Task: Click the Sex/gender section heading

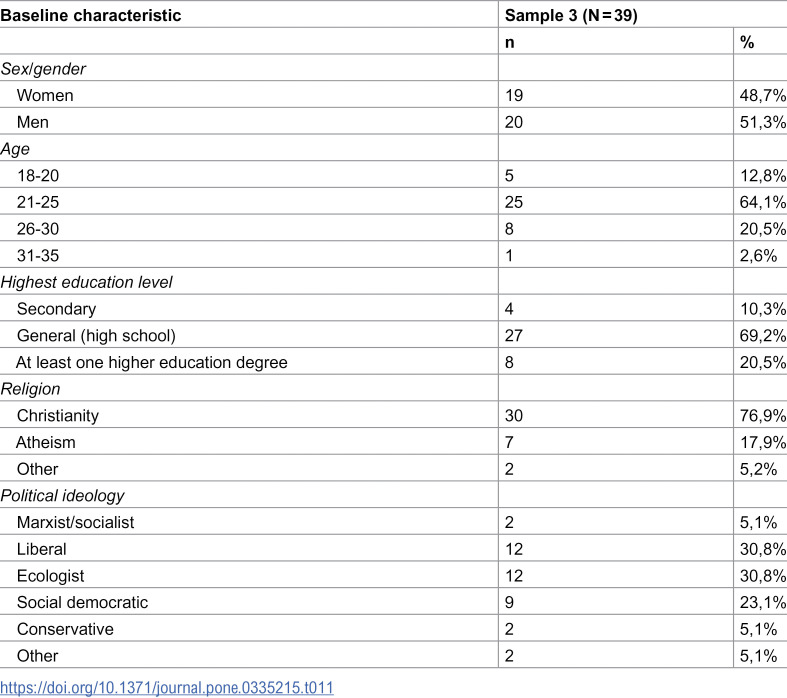Action: pyautogui.click(x=43, y=69)
